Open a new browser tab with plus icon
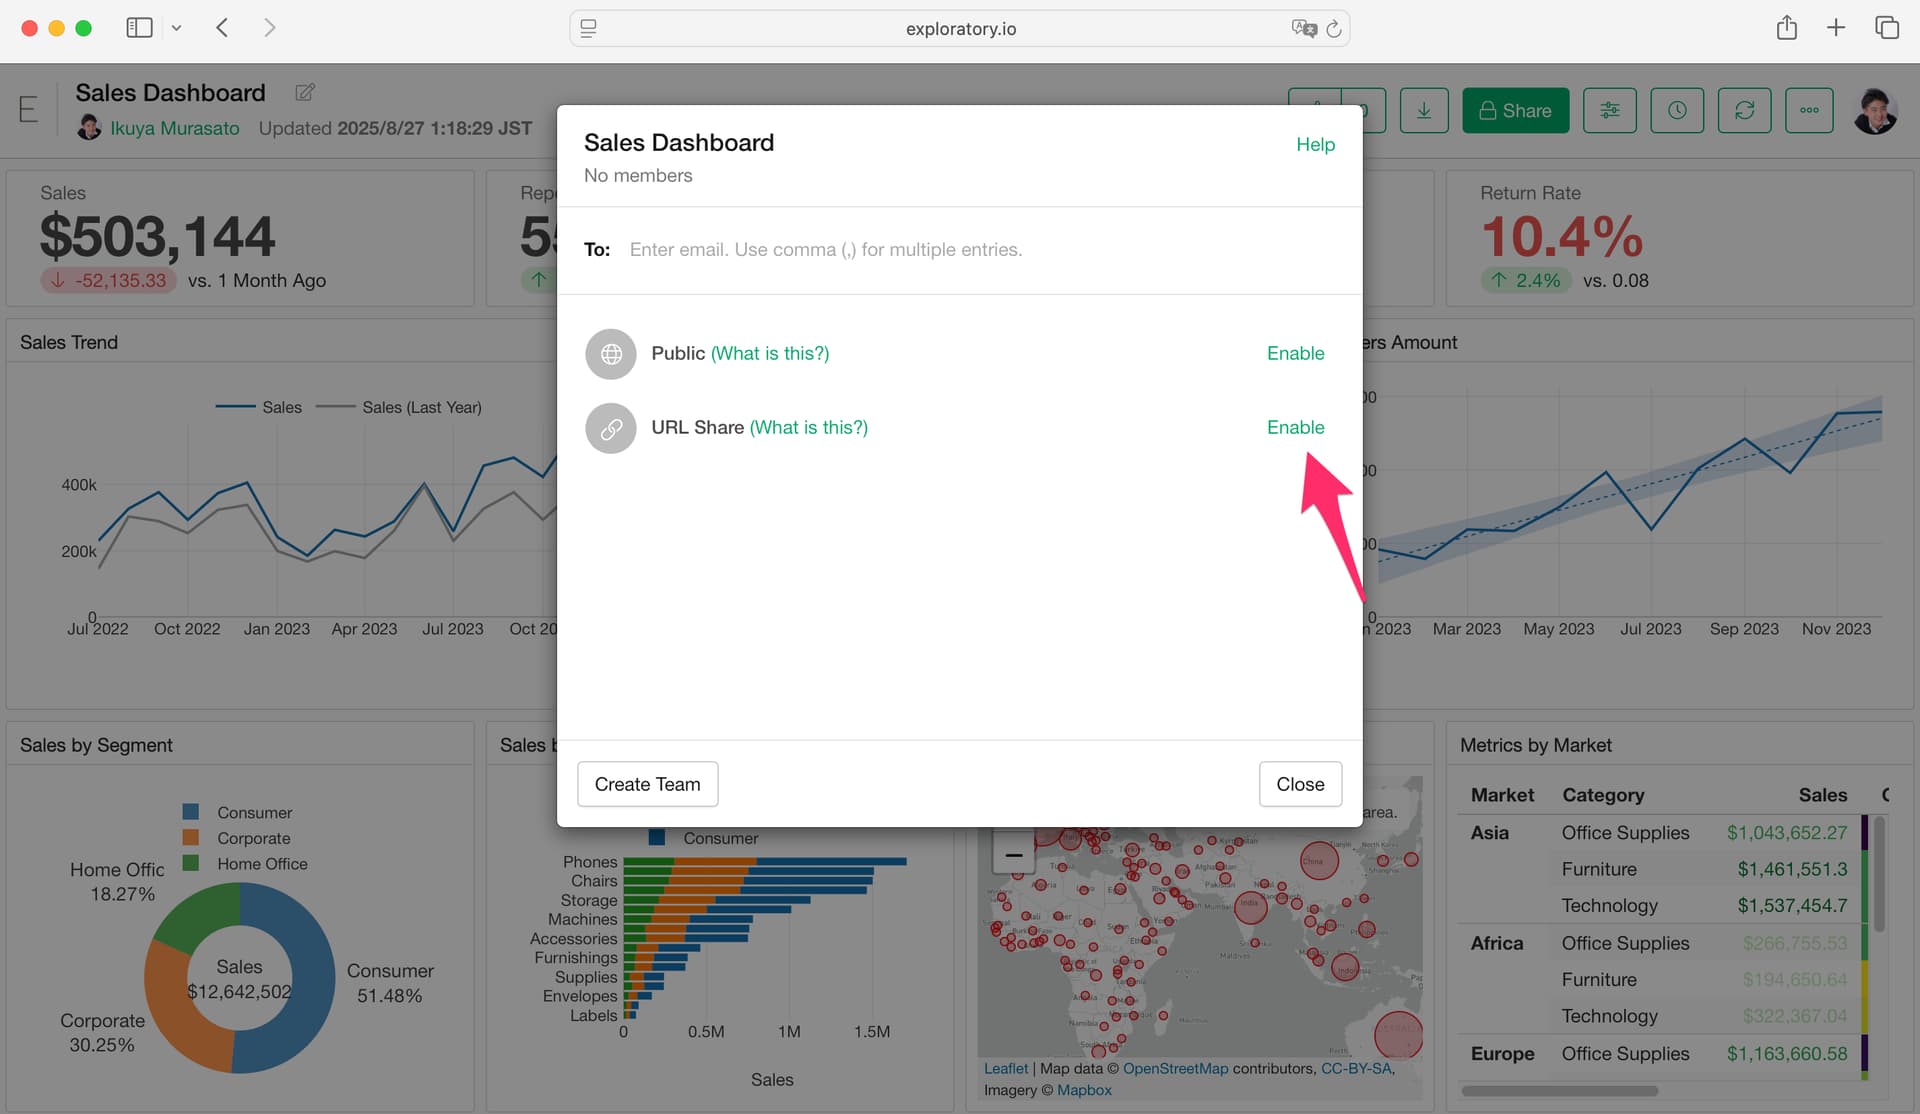 pyautogui.click(x=1835, y=28)
